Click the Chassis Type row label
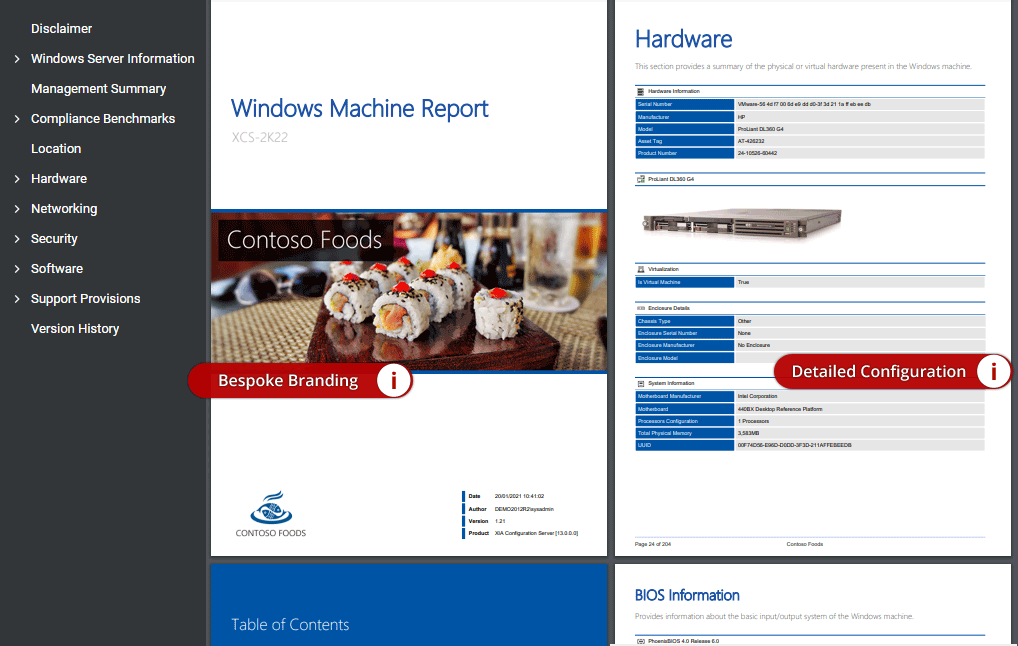The width and height of the screenshot is (1018, 646). [684, 321]
